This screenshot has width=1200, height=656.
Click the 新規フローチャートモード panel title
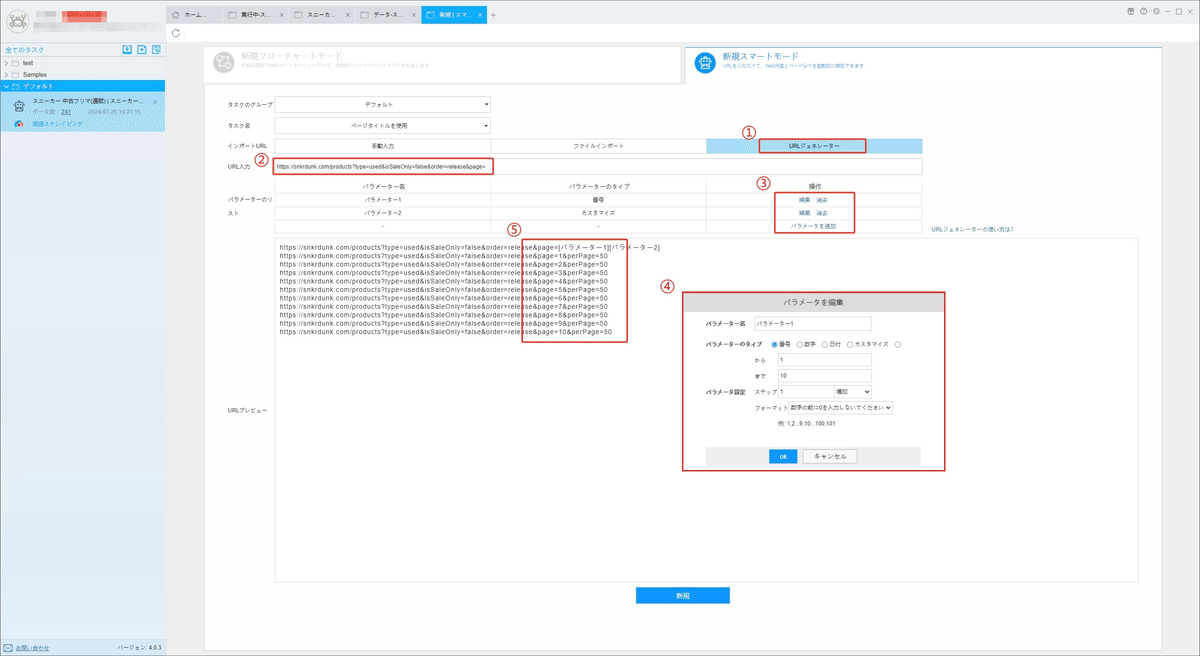(290, 57)
